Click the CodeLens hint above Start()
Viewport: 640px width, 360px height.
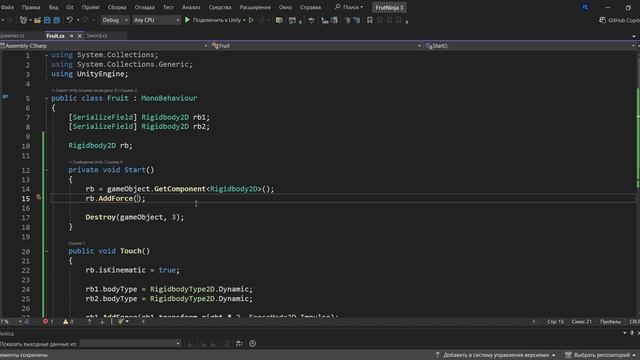click(96, 162)
